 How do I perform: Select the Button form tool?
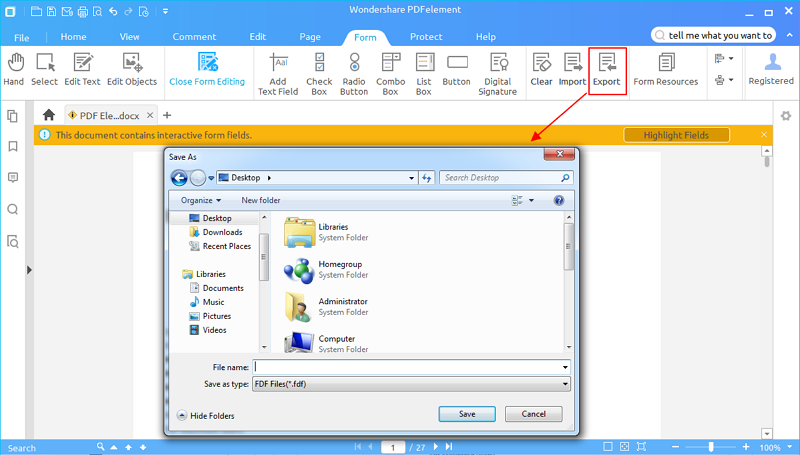click(457, 70)
